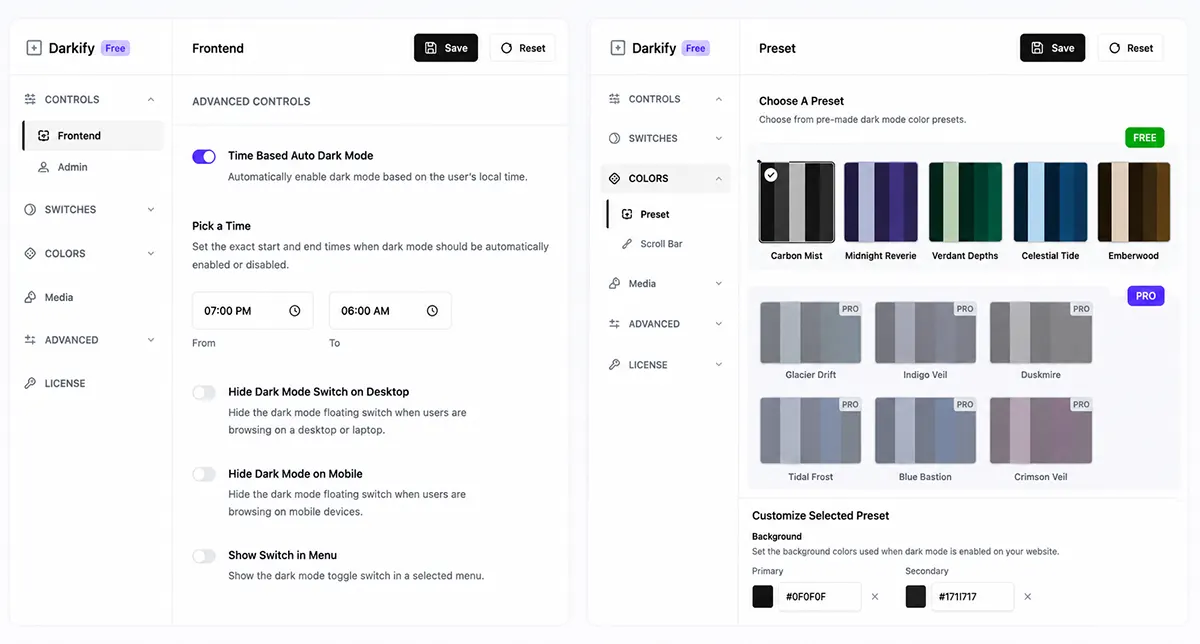Clear the Secondary background color with X
This screenshot has height=644, width=1200.
[x=1027, y=597]
